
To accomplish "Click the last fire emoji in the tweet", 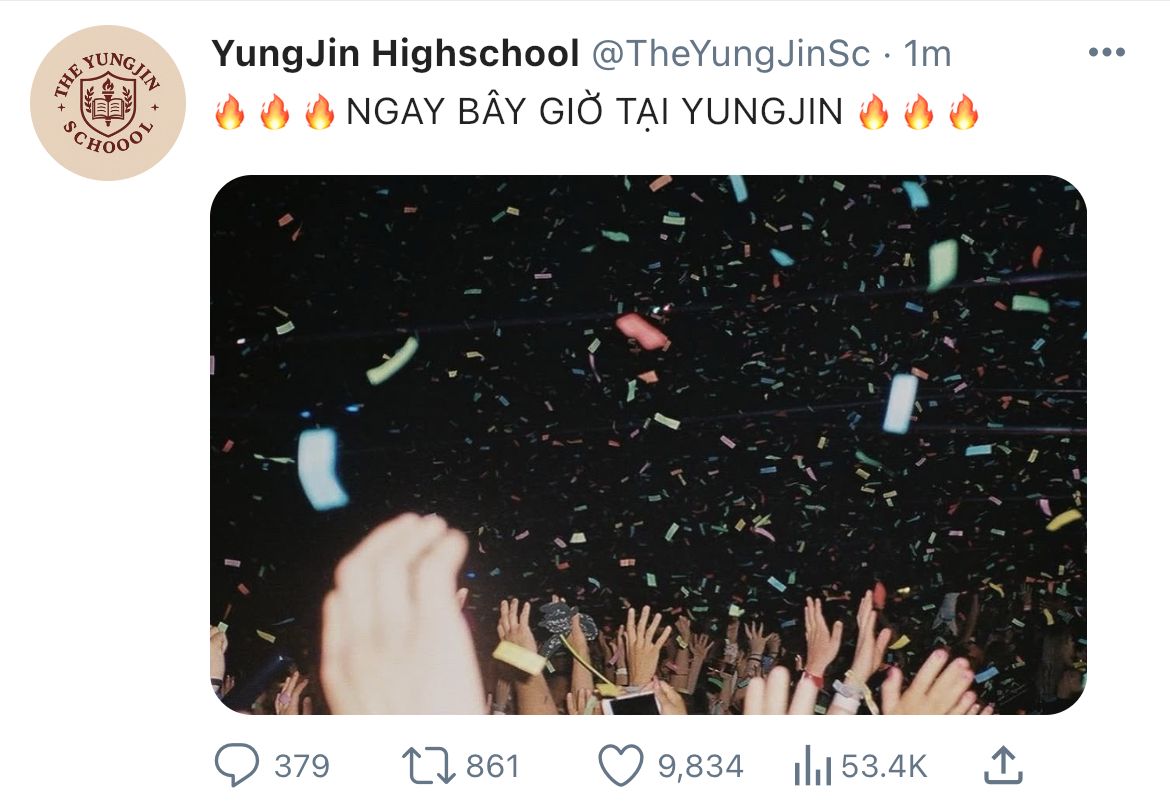I will pyautogui.click(x=963, y=112).
